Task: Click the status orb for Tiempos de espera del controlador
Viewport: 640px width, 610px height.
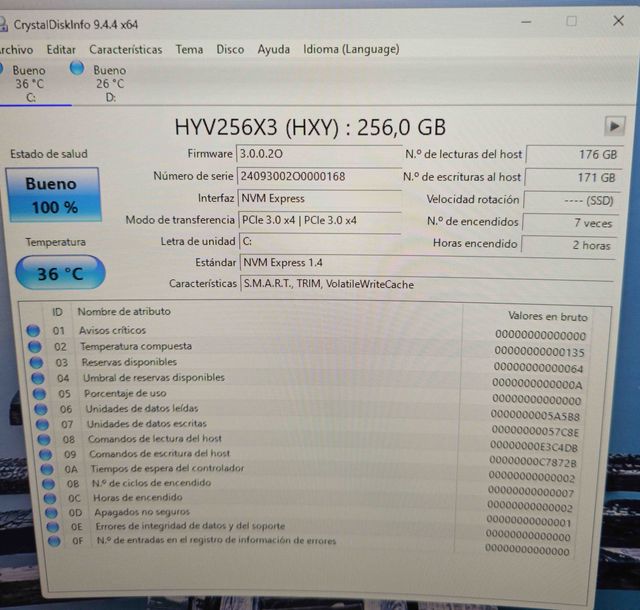Action: [47, 470]
